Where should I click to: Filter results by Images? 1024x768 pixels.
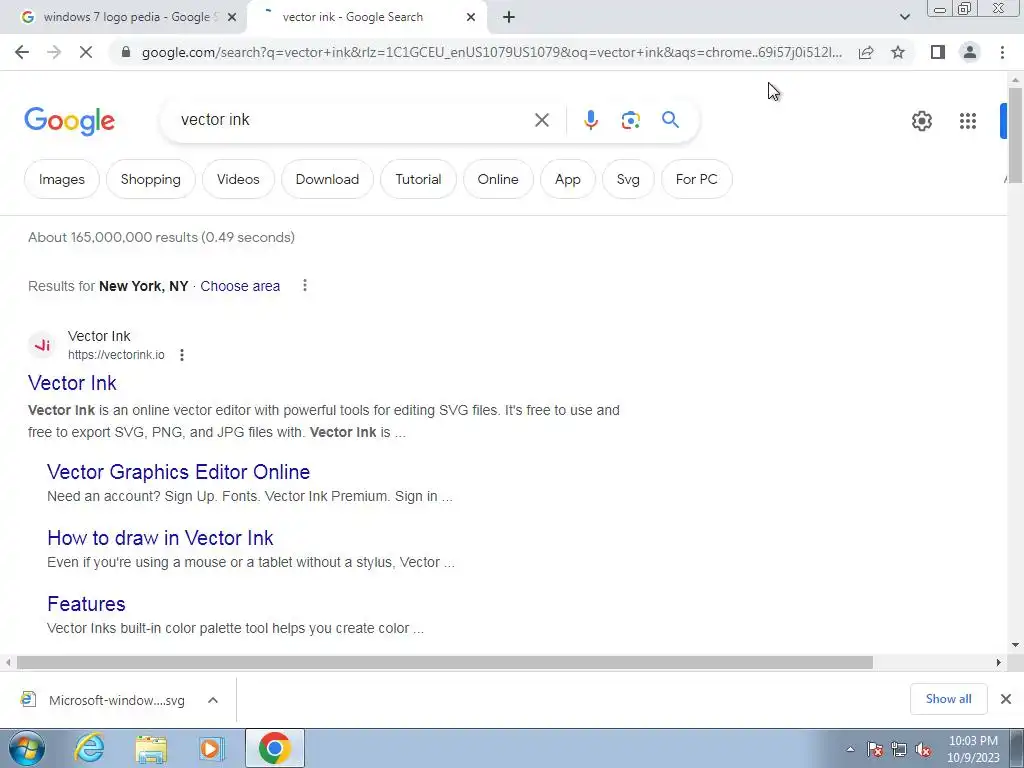61,179
